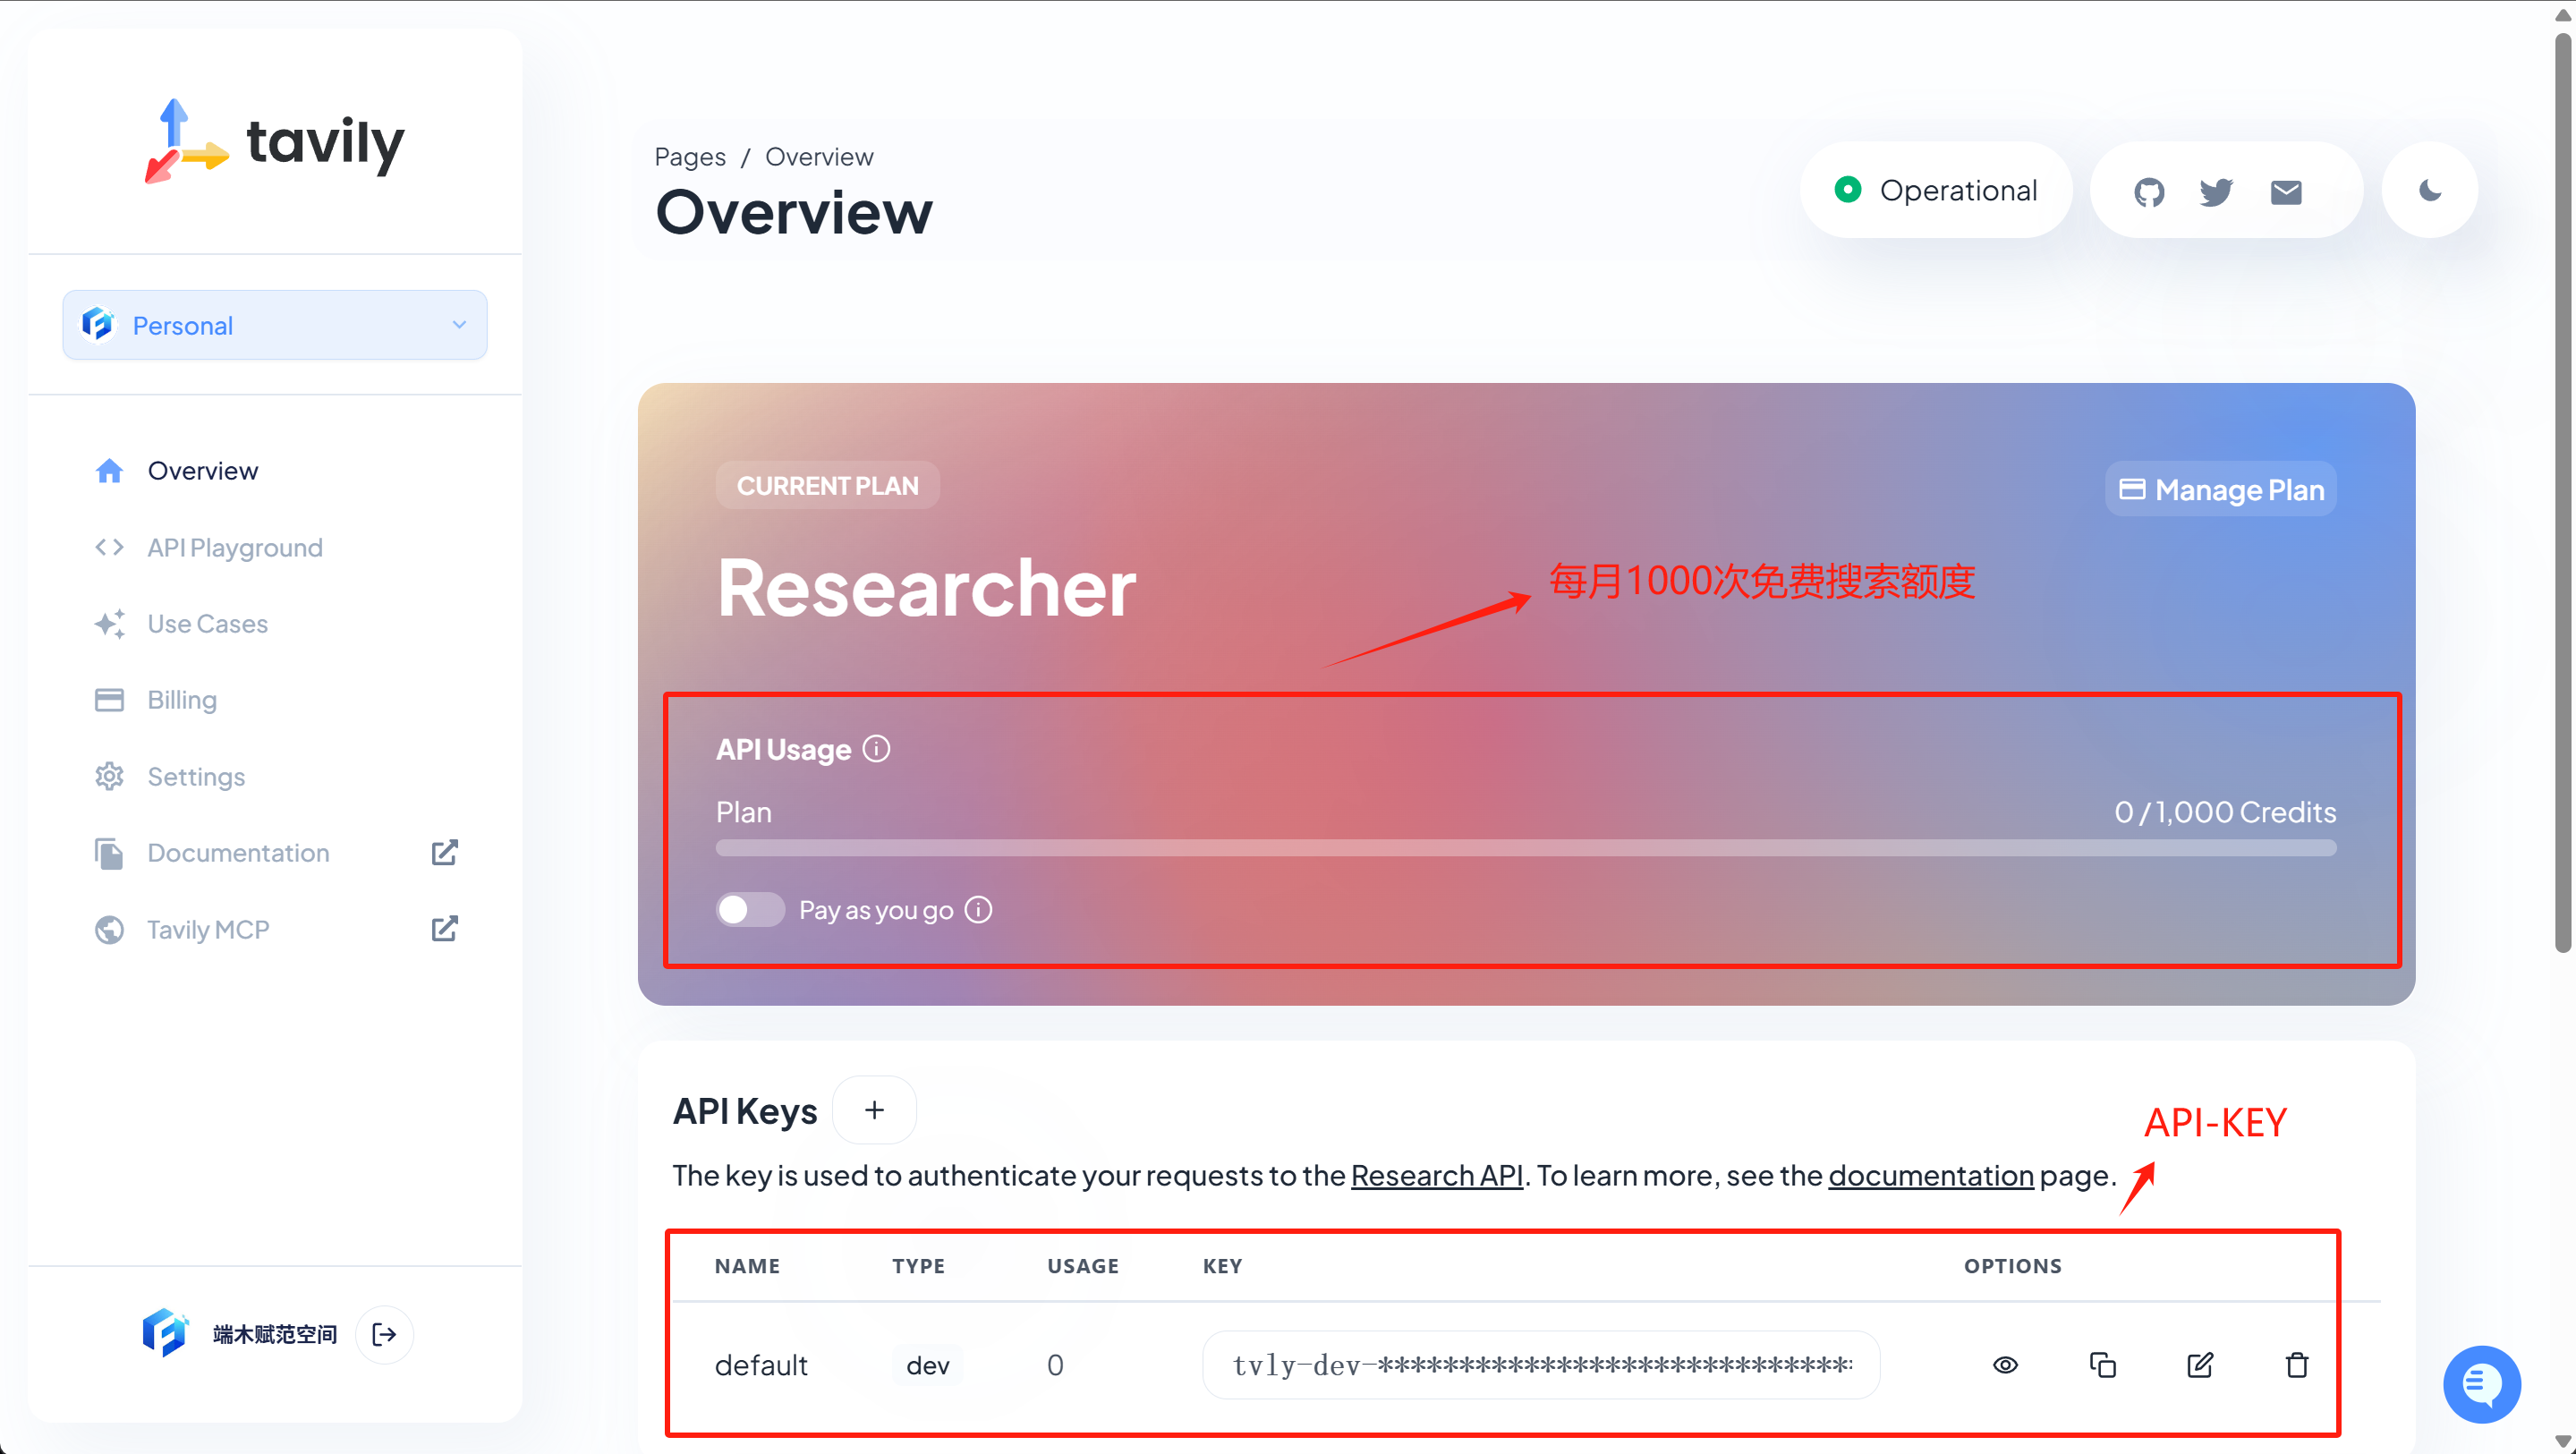Click the Operational status indicator
Screen dimensions: 2576x1454
tap(1936, 190)
